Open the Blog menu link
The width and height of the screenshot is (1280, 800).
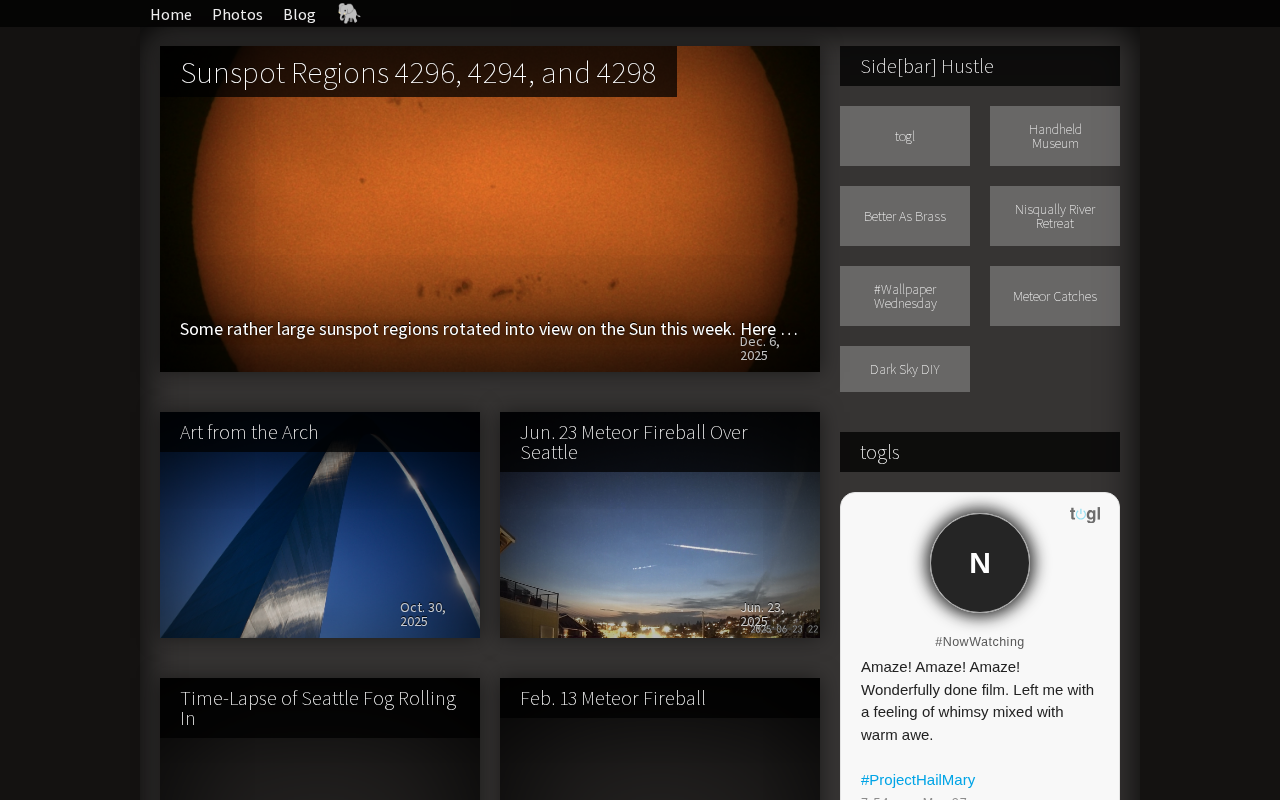[x=299, y=14]
